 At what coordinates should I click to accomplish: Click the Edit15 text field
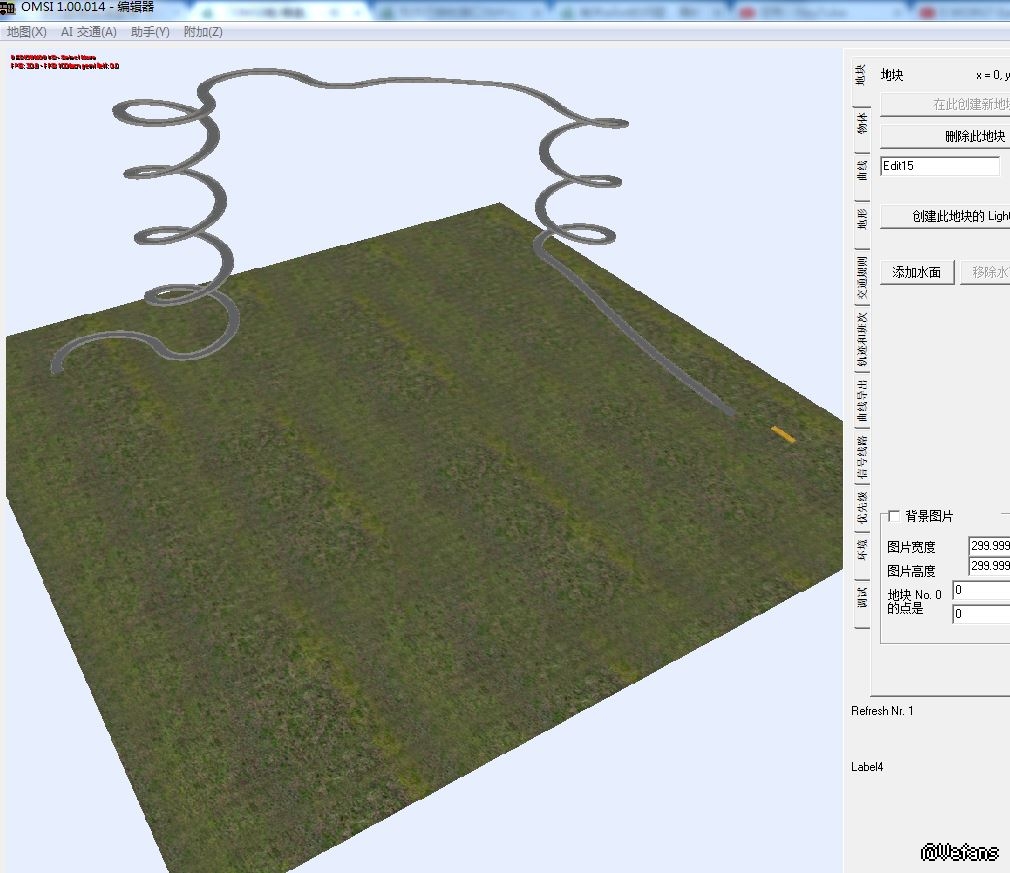pyautogui.click(x=939, y=166)
